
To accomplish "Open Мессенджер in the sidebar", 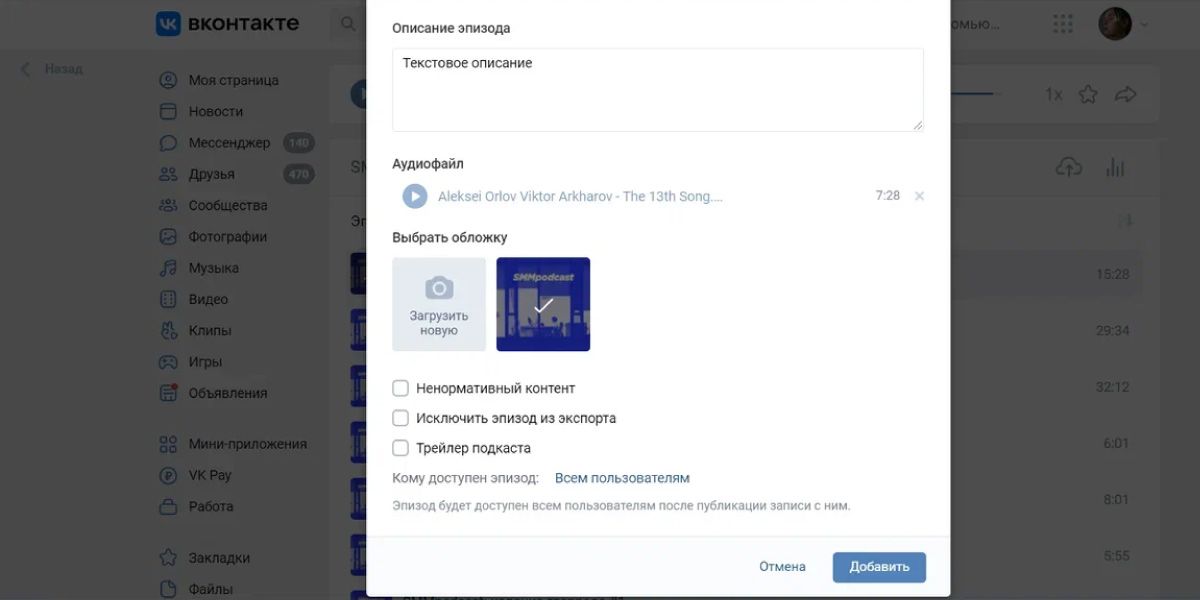I will coord(229,143).
